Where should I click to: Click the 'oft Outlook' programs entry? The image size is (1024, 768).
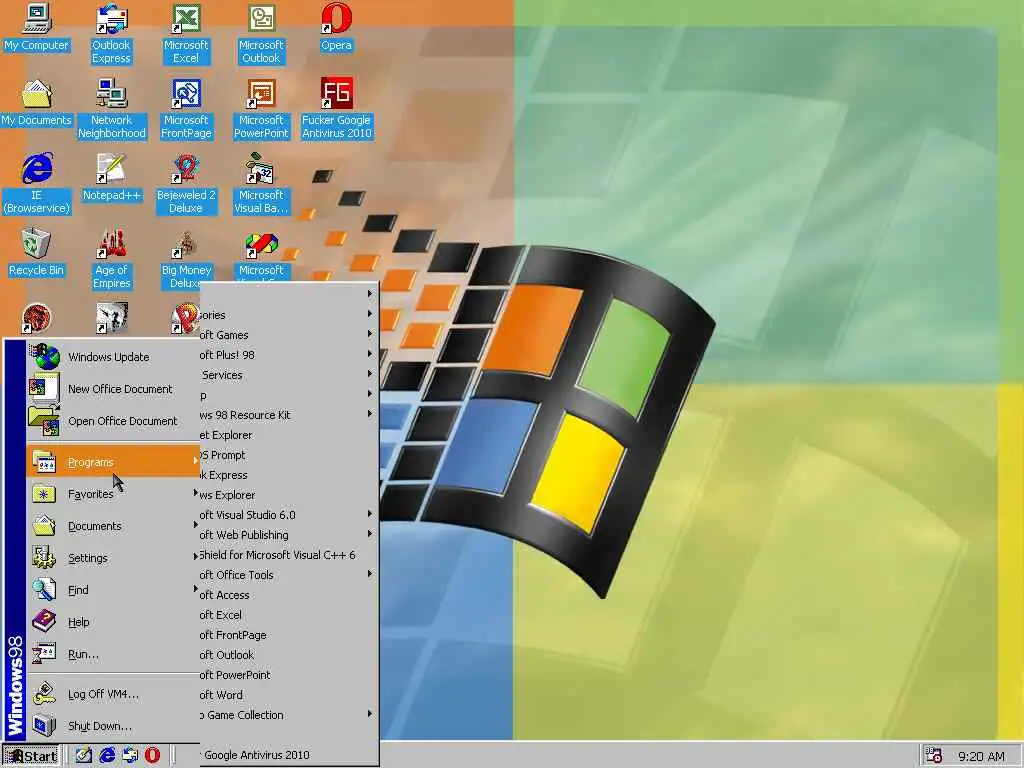point(288,654)
